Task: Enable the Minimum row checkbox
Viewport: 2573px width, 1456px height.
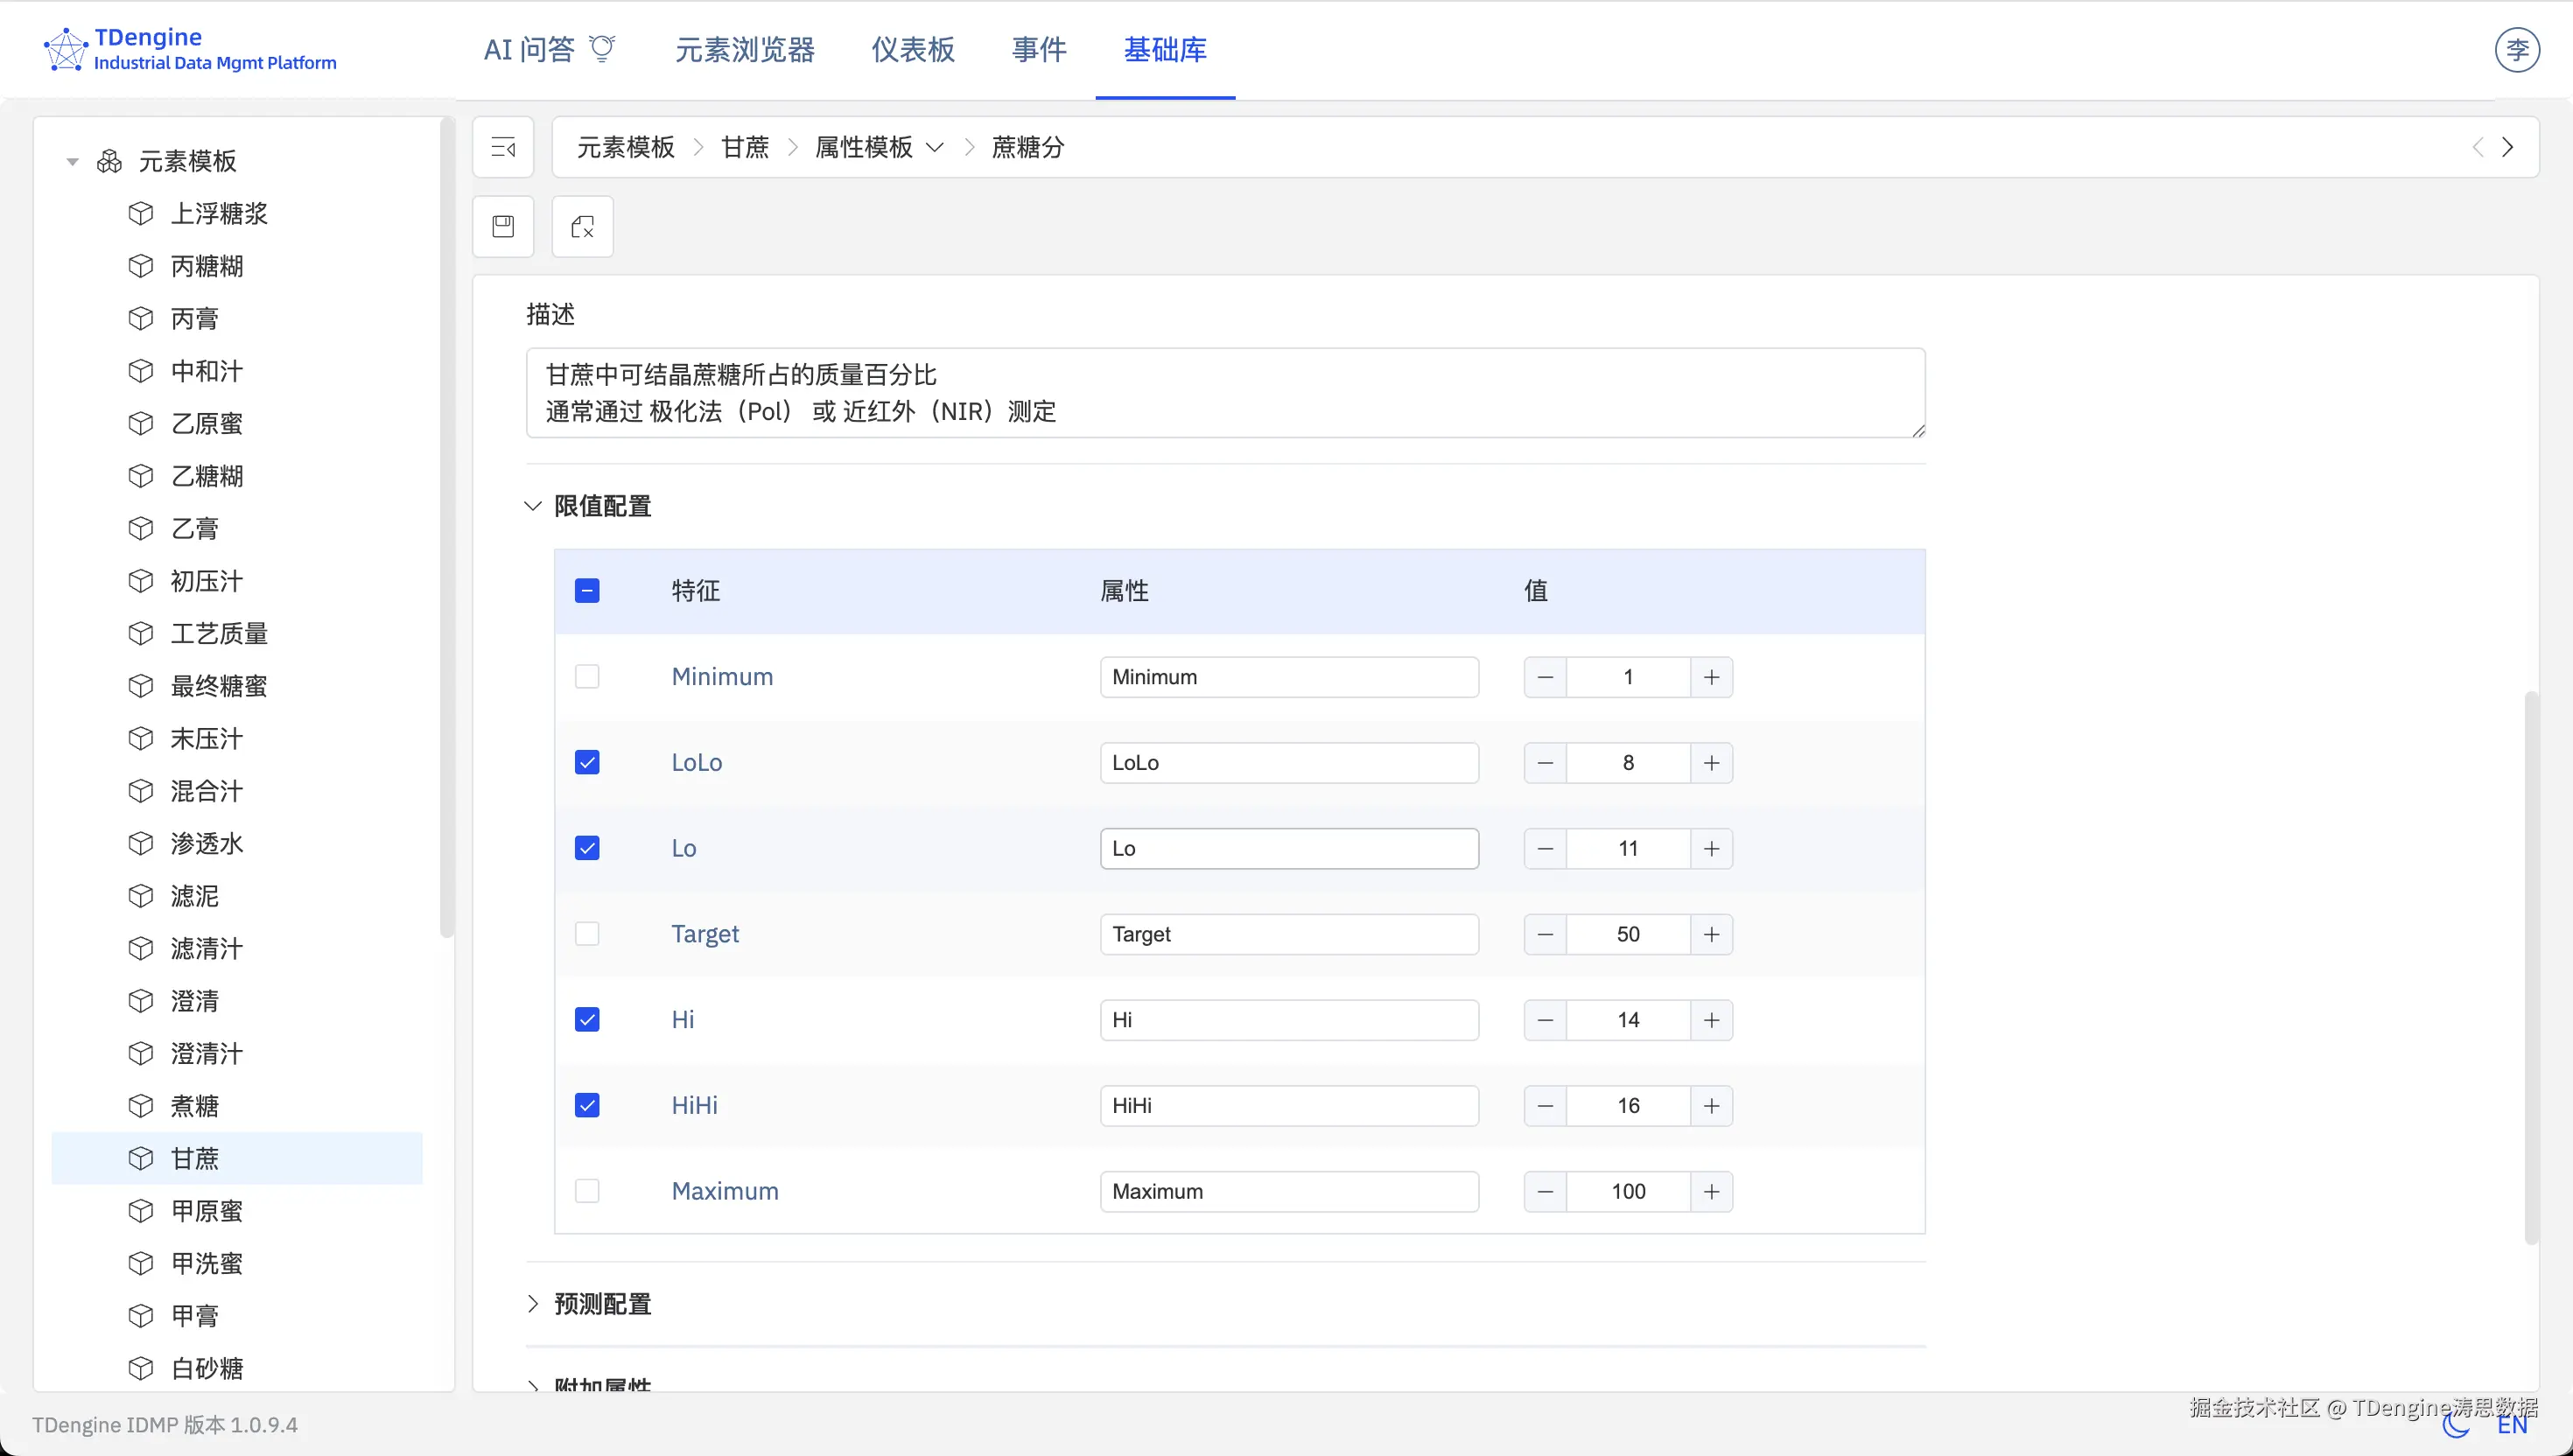Action: tap(587, 676)
